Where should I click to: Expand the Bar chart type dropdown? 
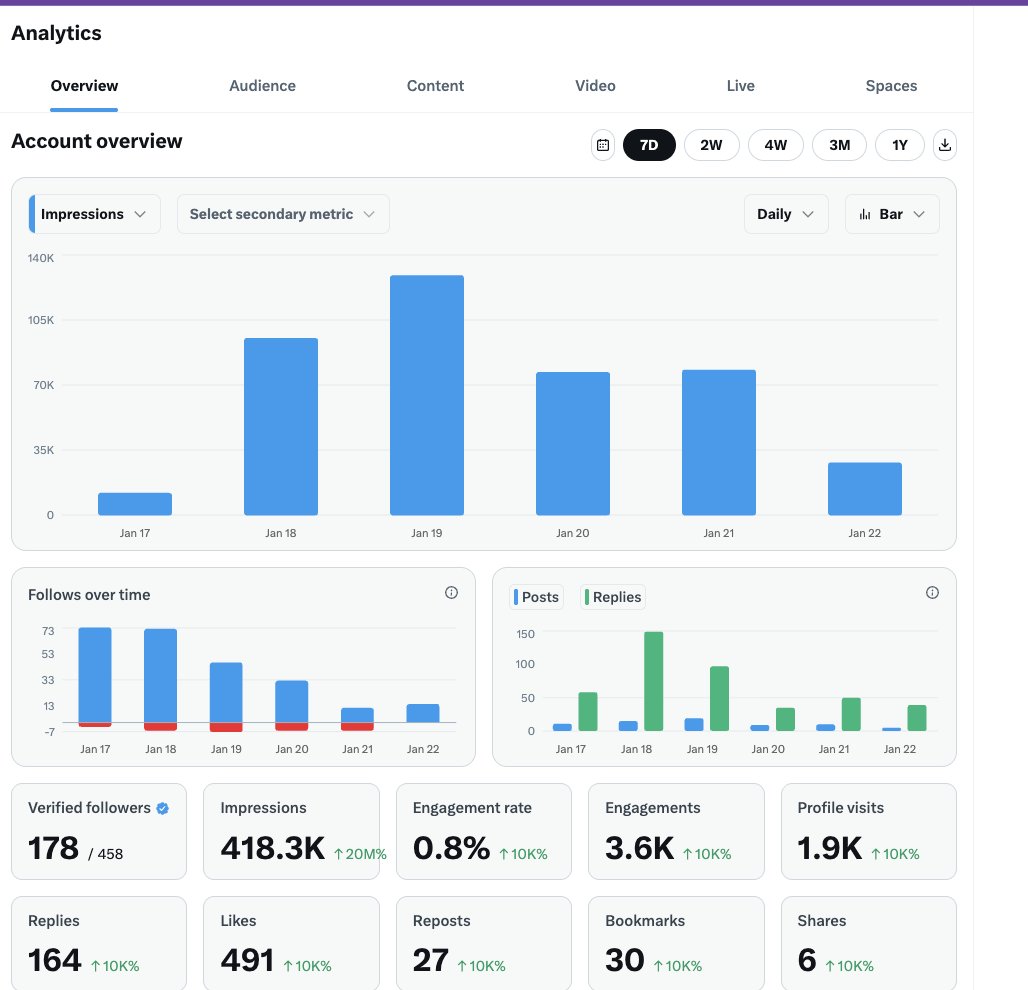[918, 213]
